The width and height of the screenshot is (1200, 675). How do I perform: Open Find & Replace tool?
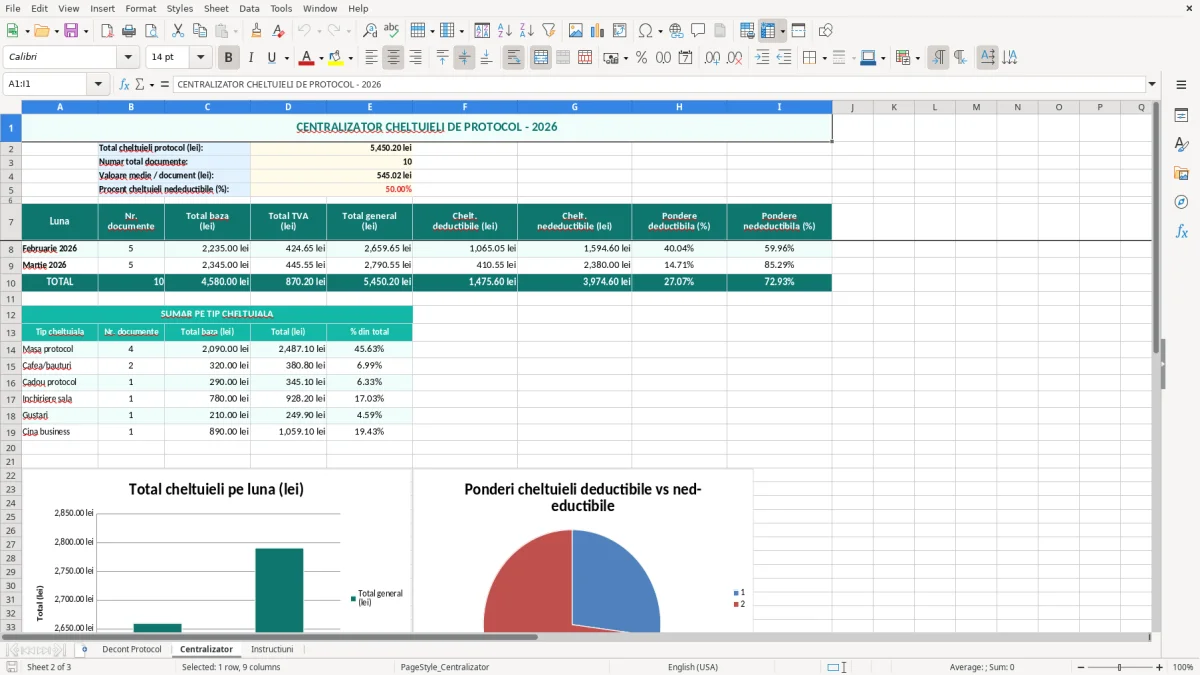click(370, 31)
